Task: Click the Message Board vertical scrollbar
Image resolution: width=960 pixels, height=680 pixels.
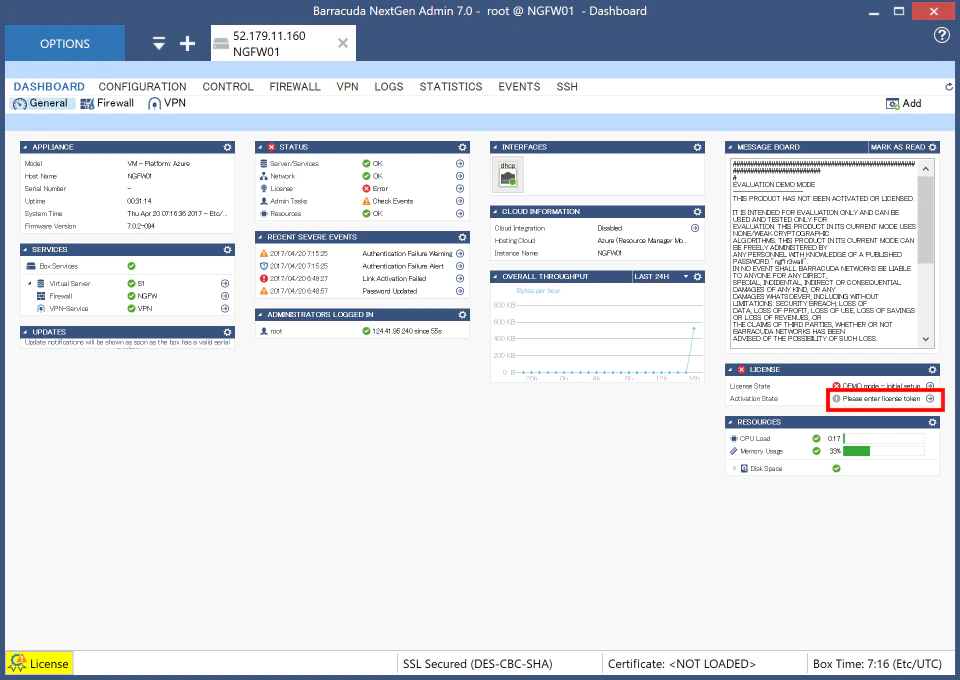Action: point(926,253)
